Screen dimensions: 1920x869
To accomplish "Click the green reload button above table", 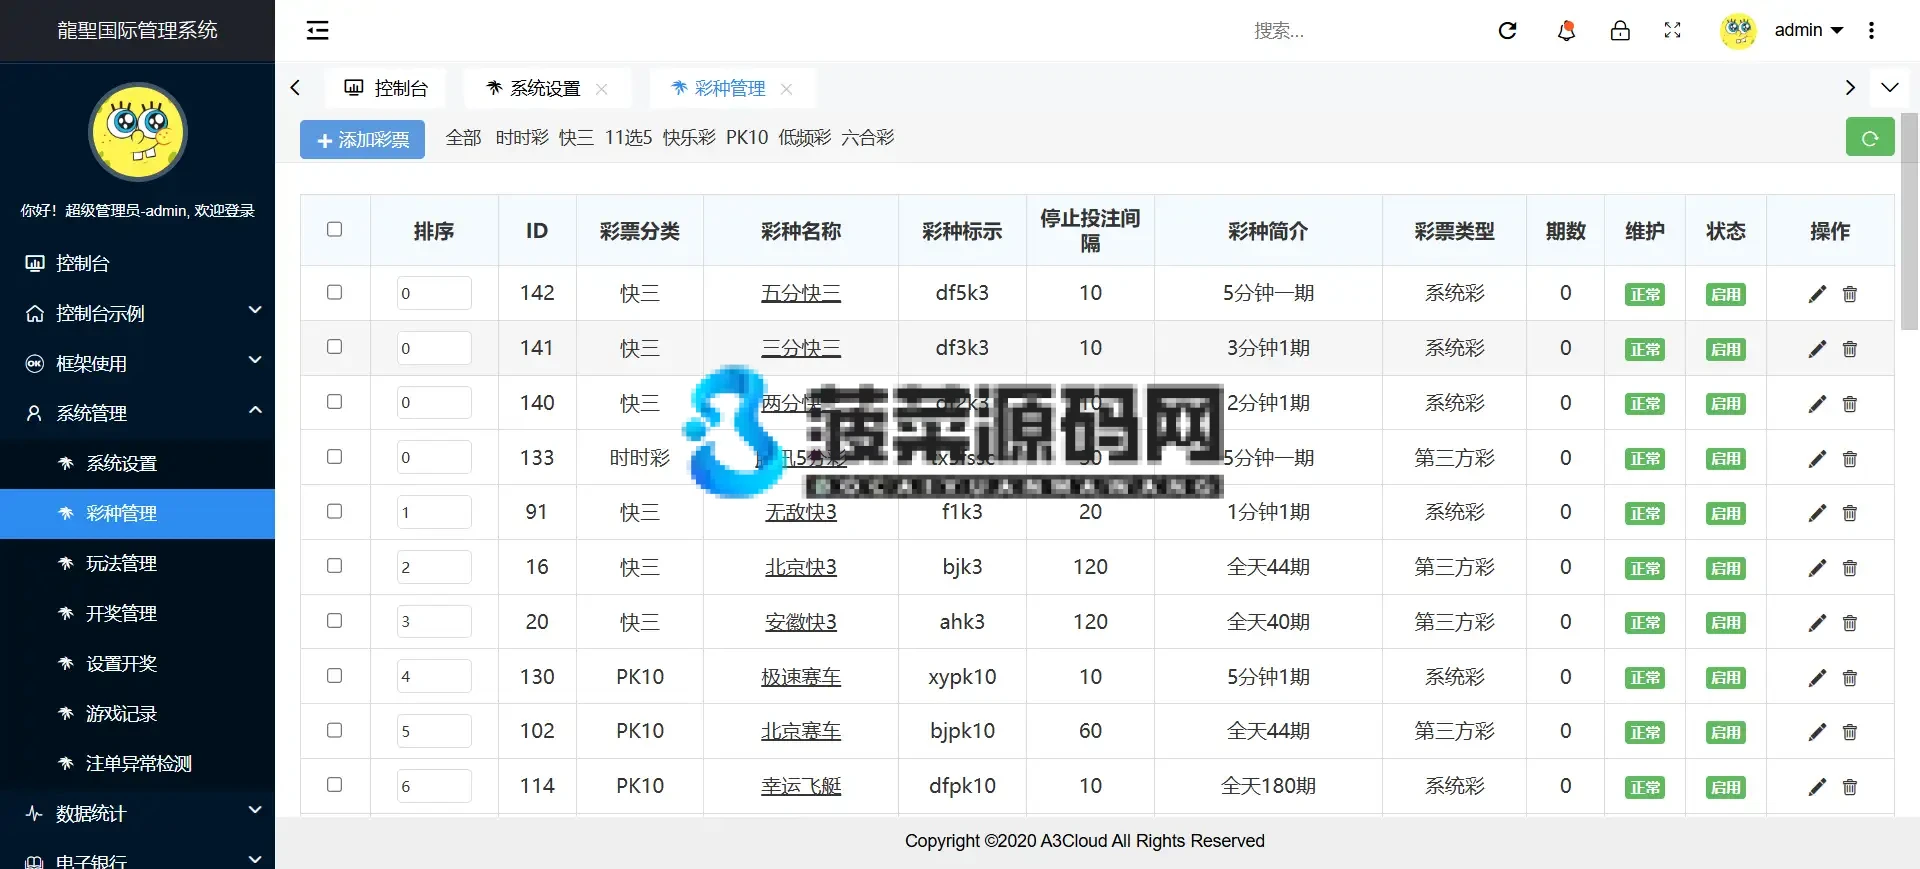I will coord(1869,138).
